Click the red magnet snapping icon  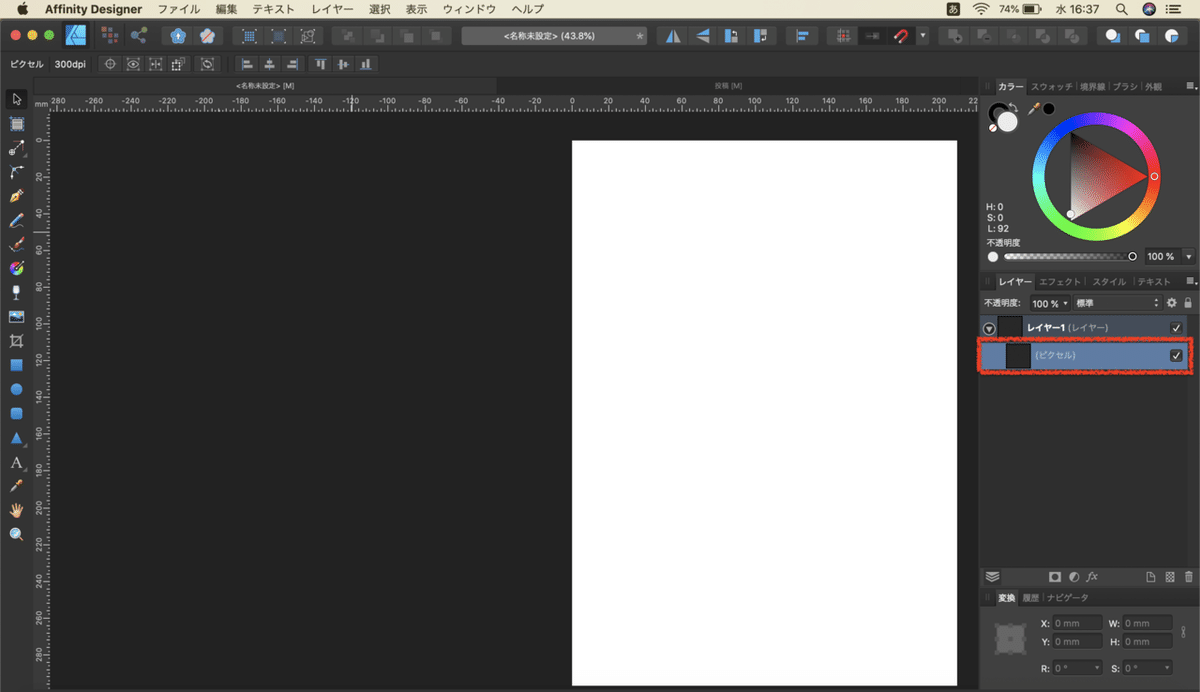(900, 36)
